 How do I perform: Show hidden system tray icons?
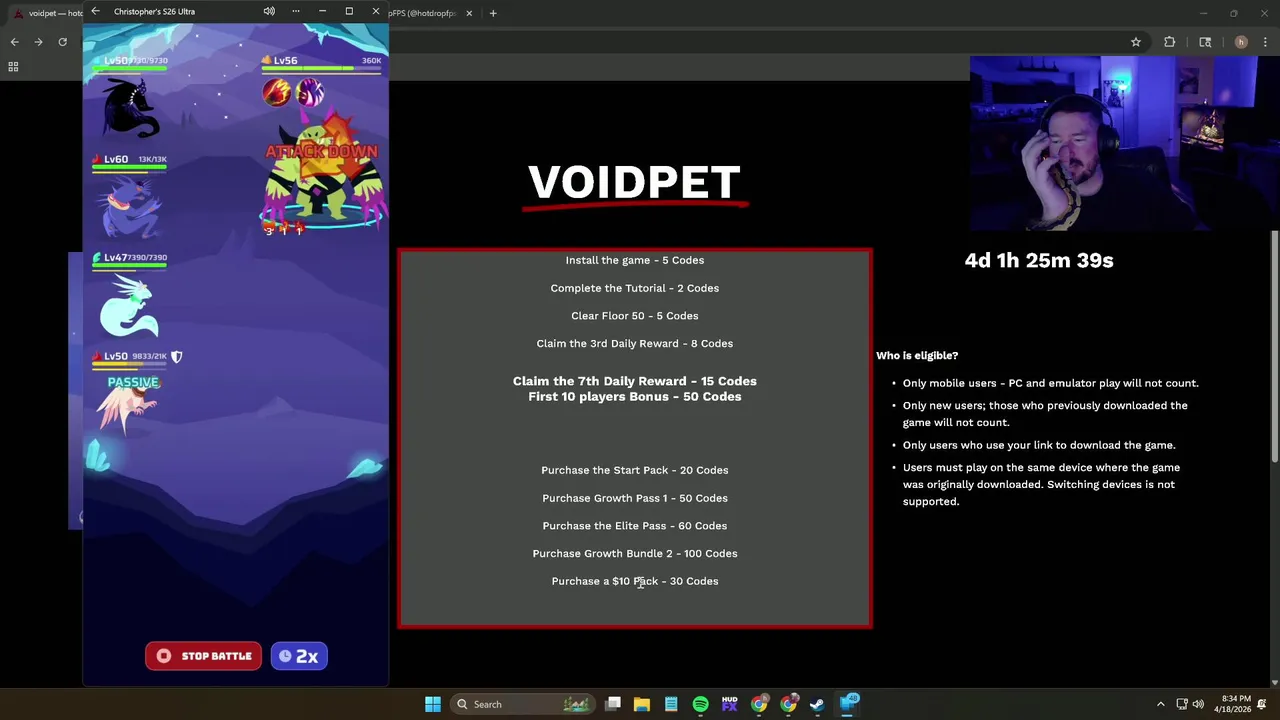pos(1160,704)
